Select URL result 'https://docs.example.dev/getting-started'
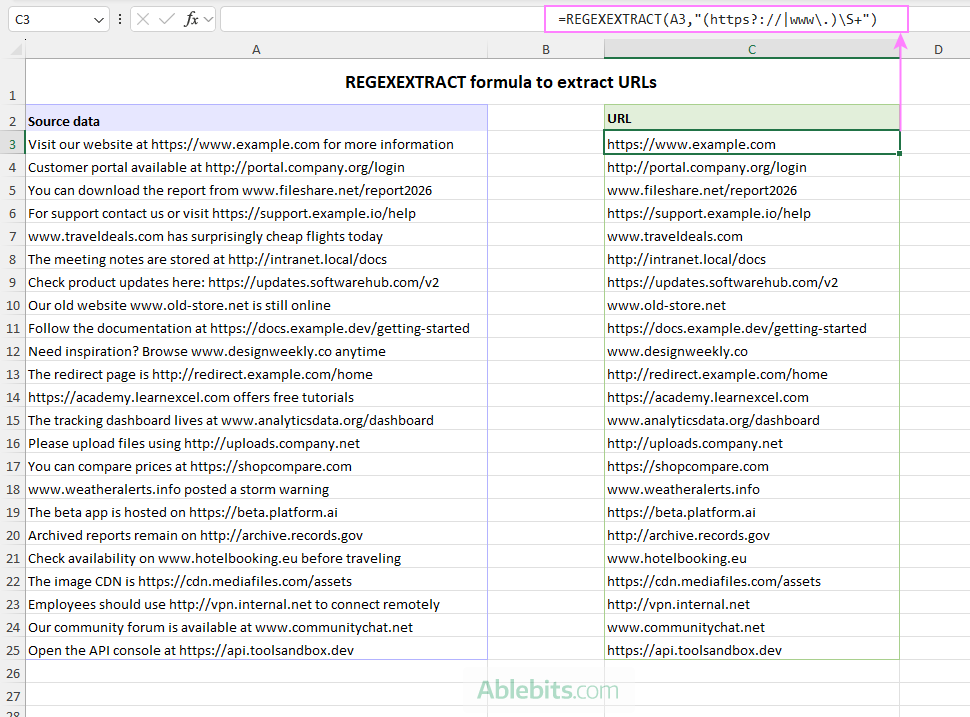The image size is (970, 717). point(752,328)
